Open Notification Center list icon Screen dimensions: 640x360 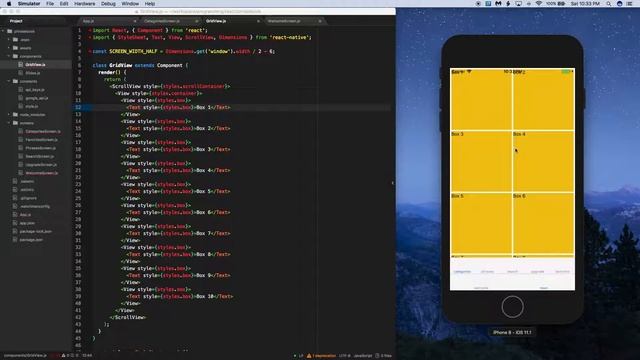[x=630, y=4]
